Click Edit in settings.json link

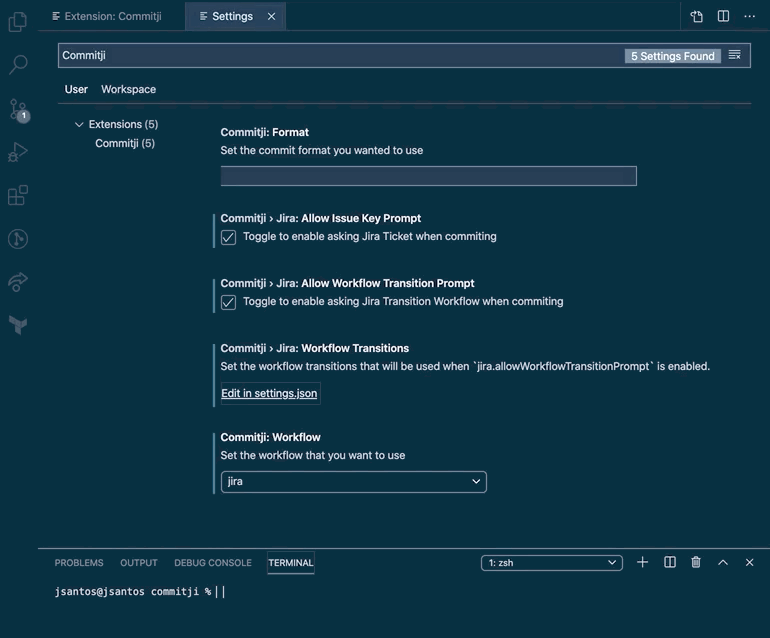269,393
